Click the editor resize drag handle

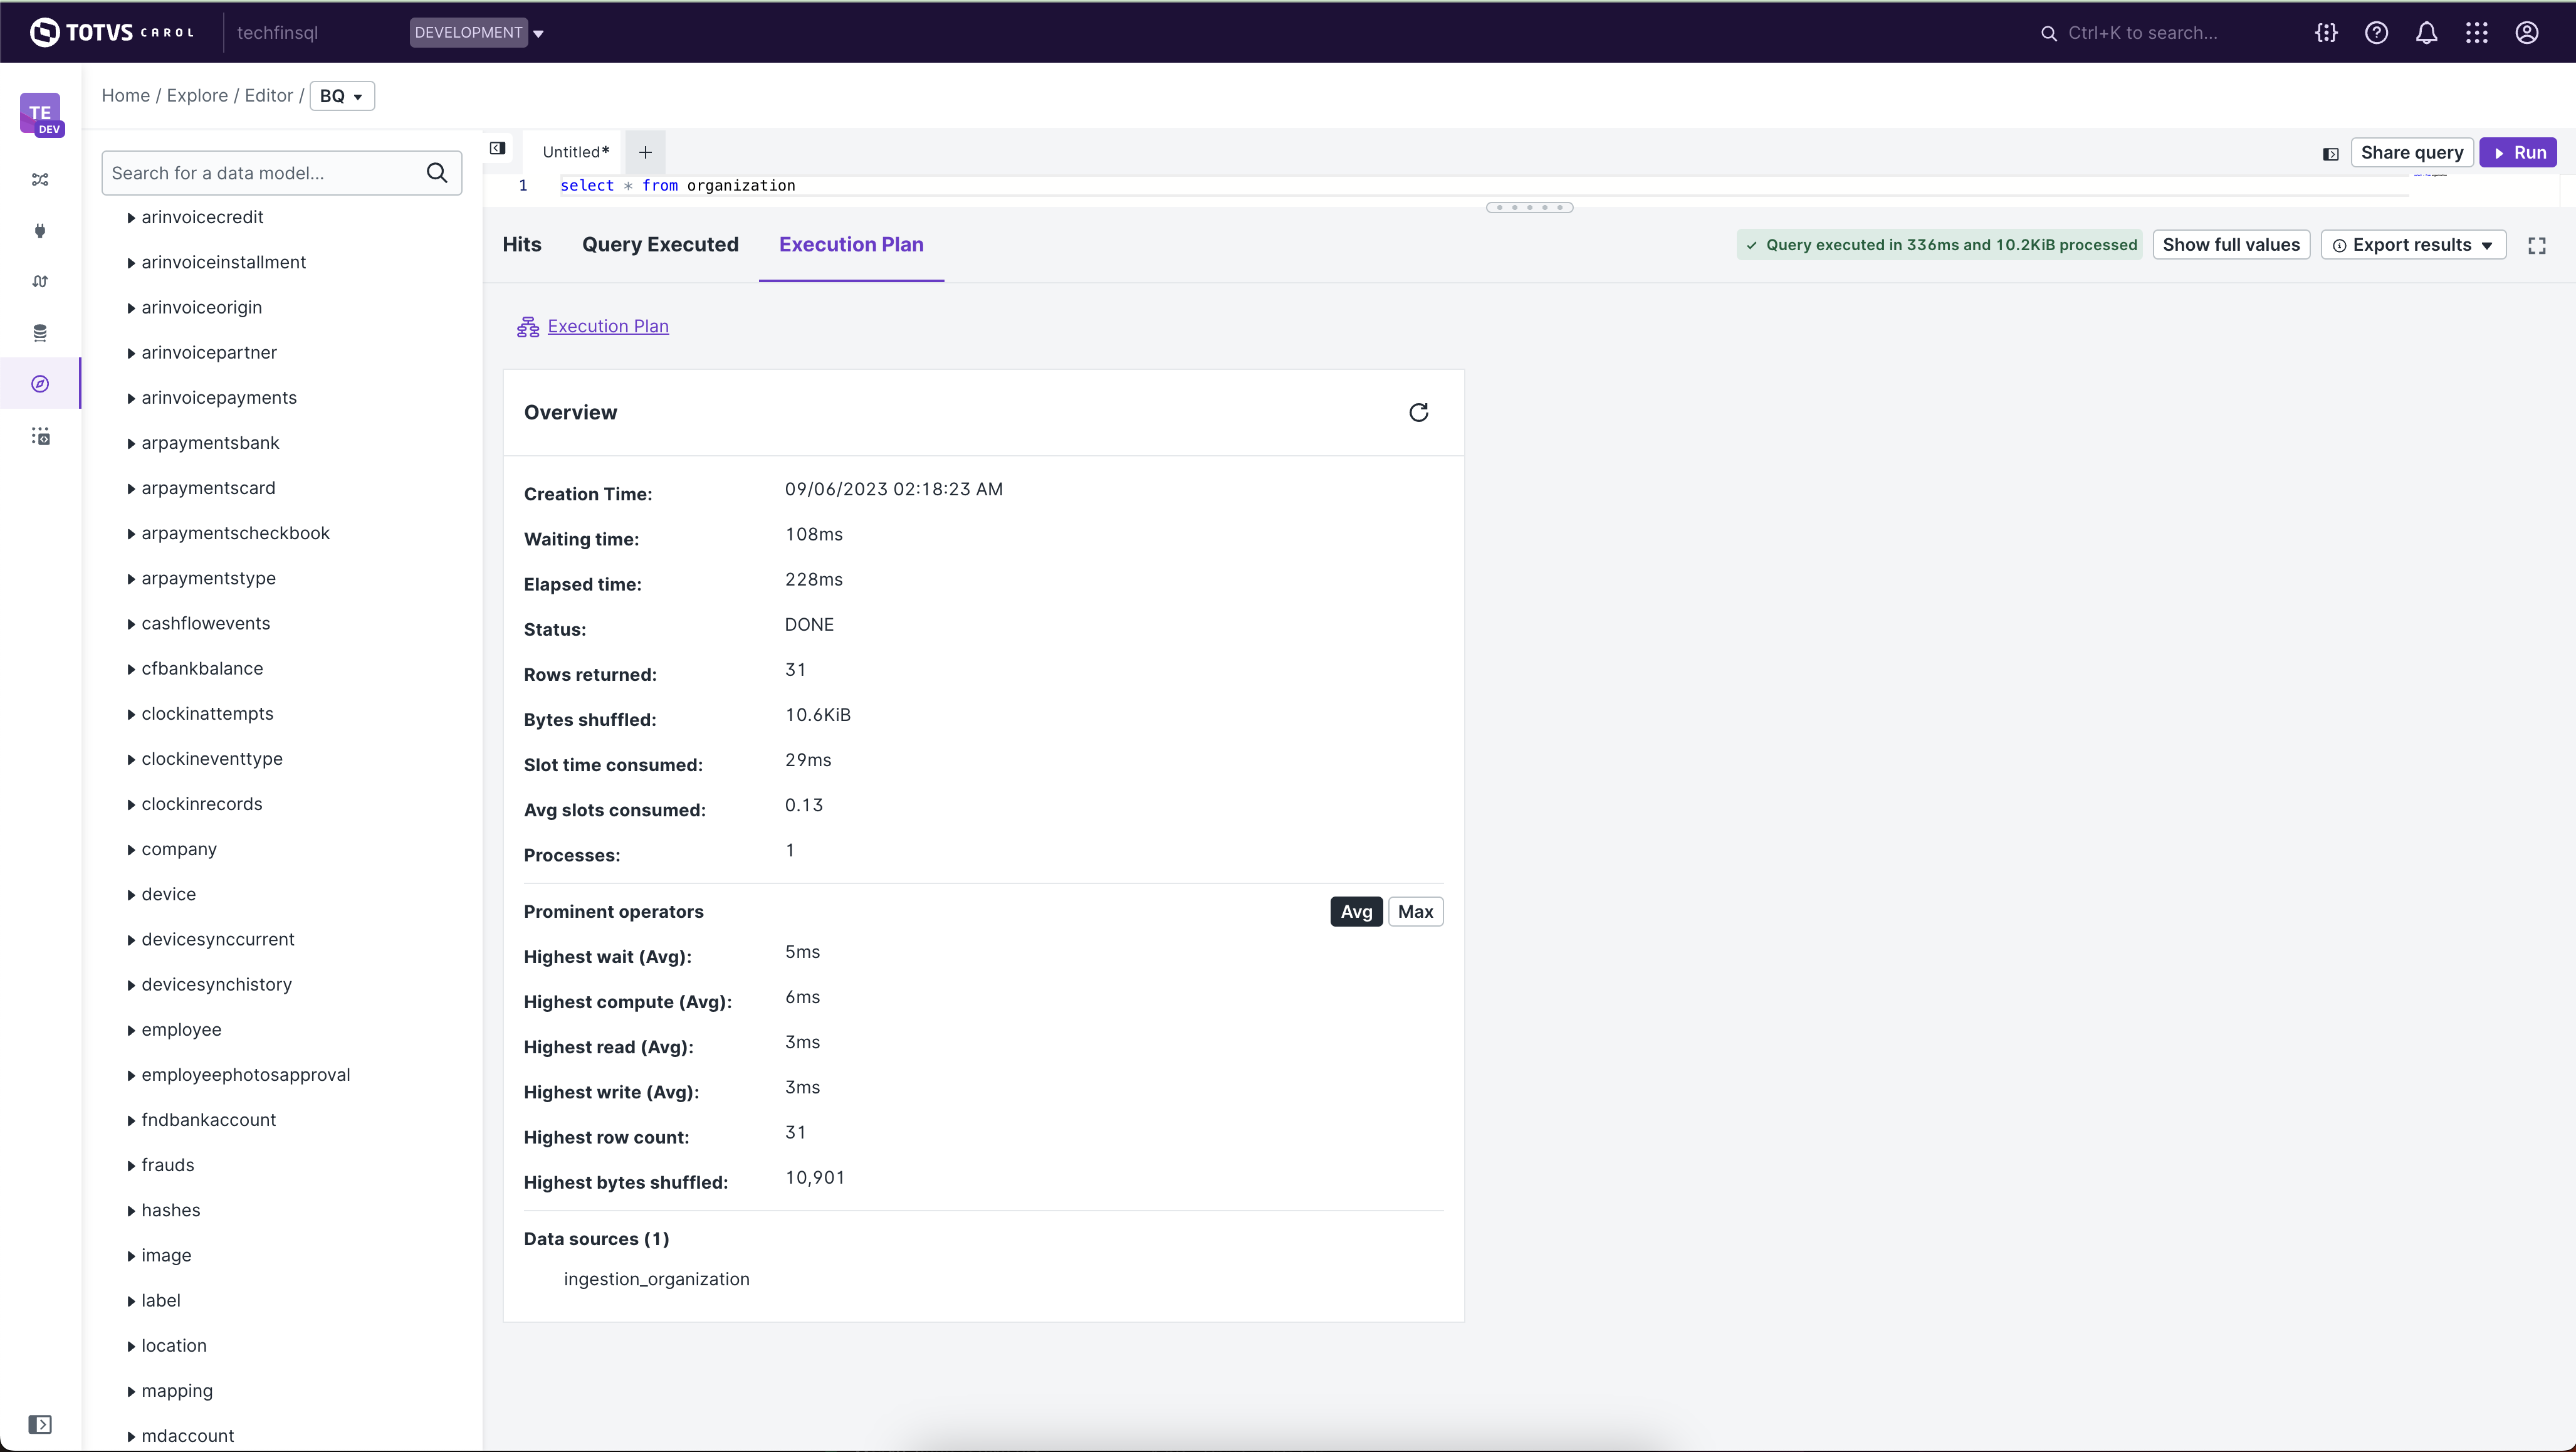pos(1529,208)
